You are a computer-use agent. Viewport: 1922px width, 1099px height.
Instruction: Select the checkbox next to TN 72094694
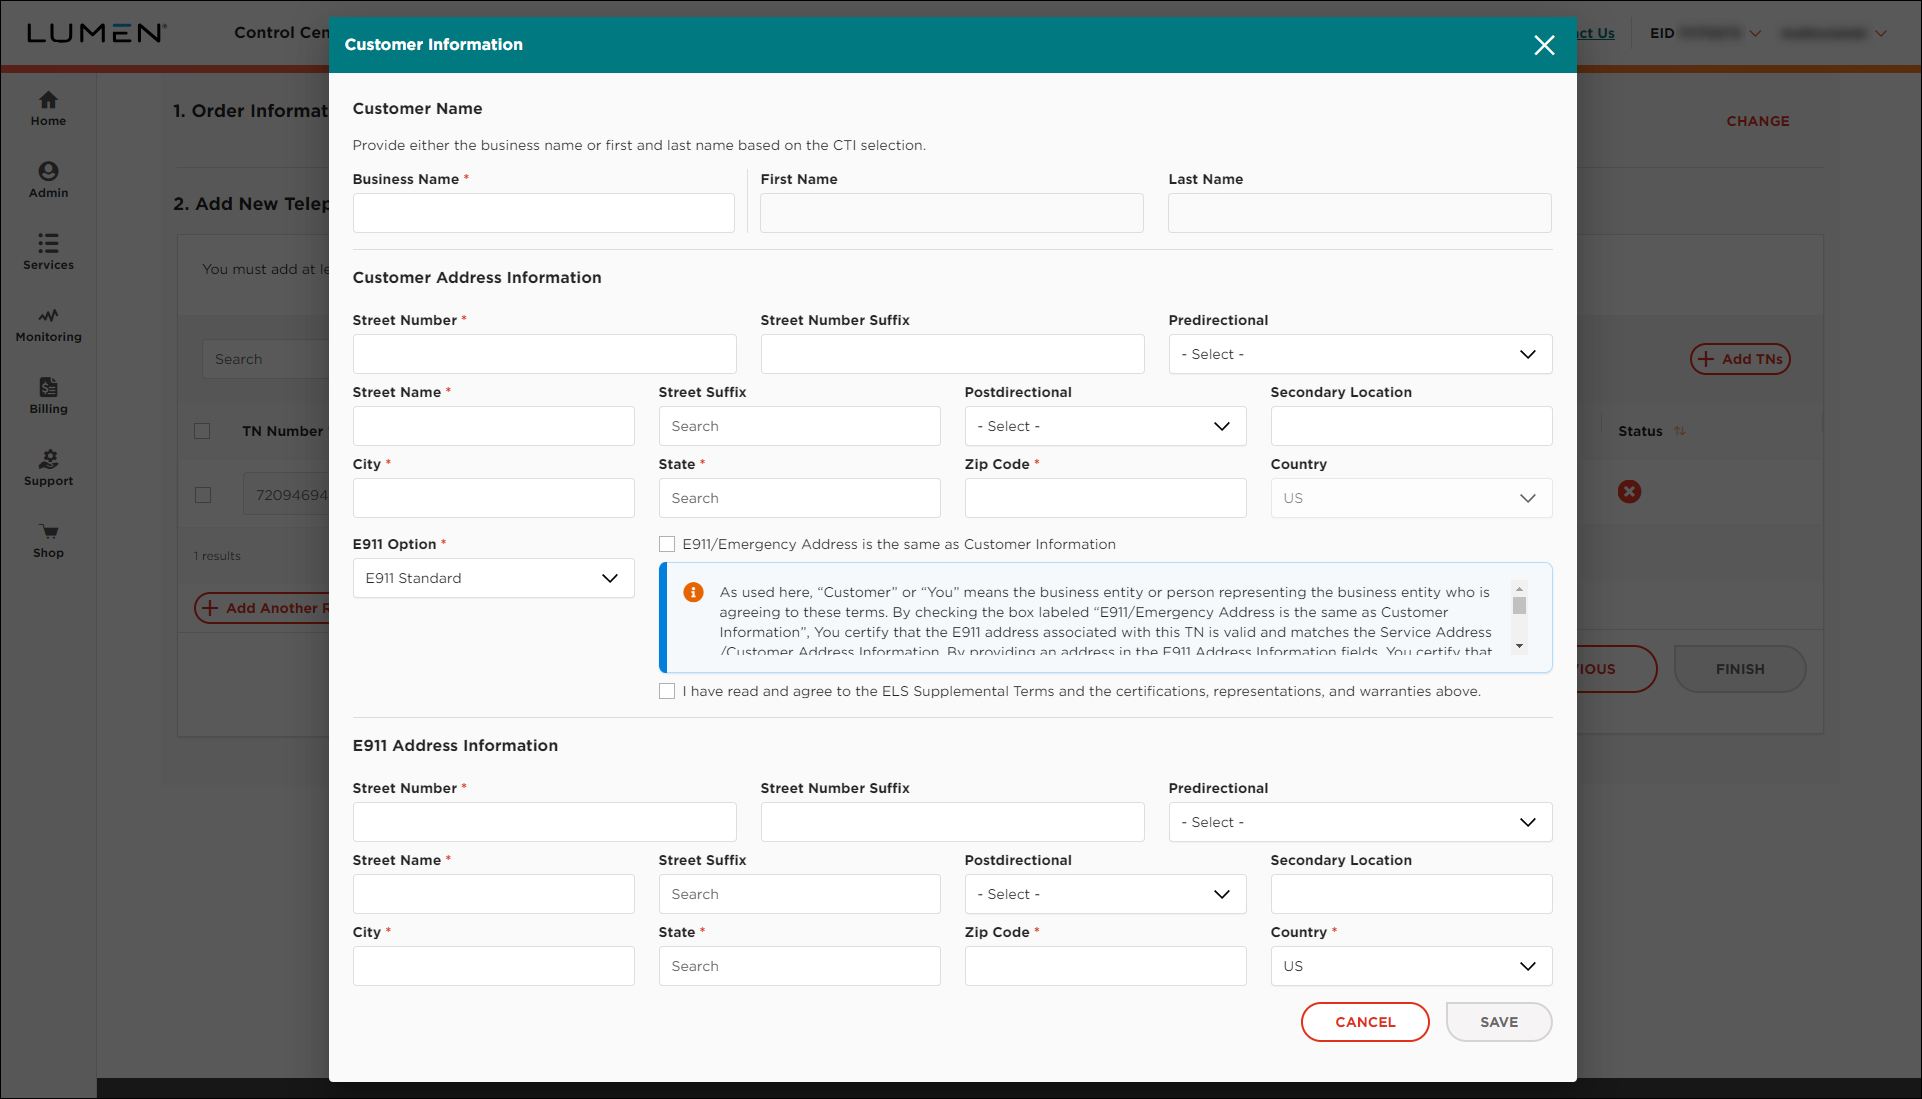(203, 494)
